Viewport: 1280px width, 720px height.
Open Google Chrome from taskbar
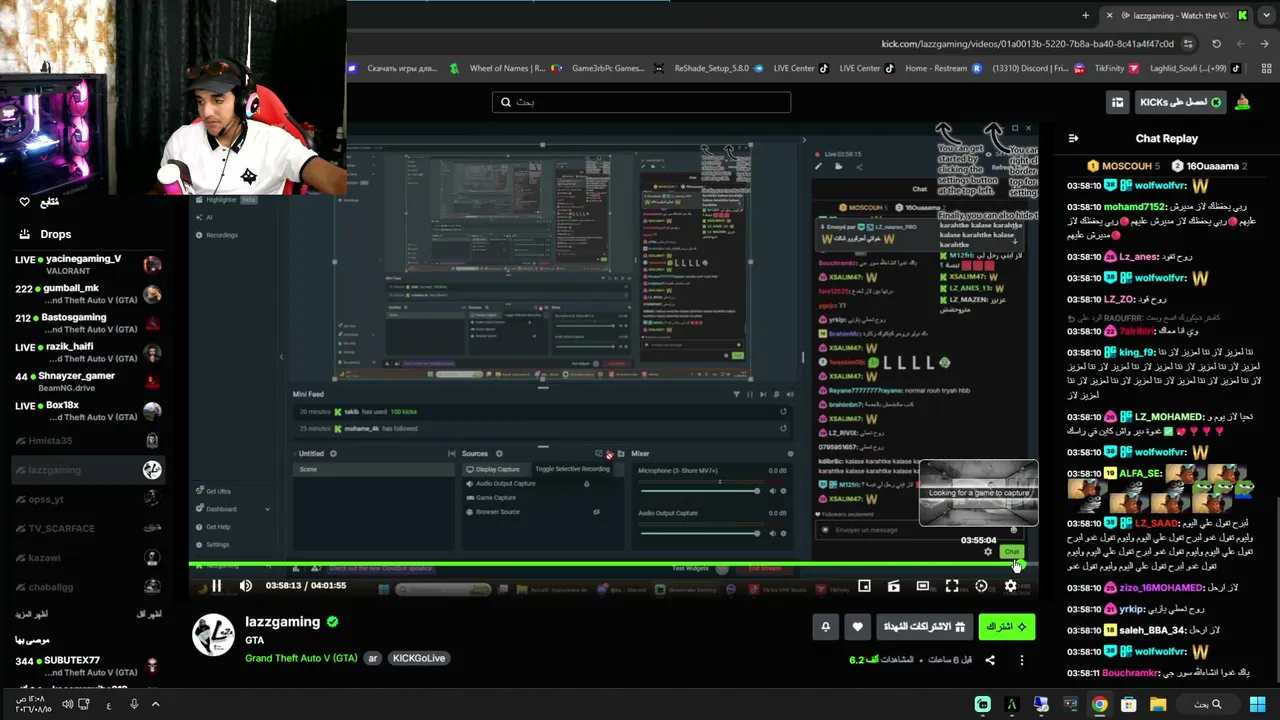click(1099, 704)
